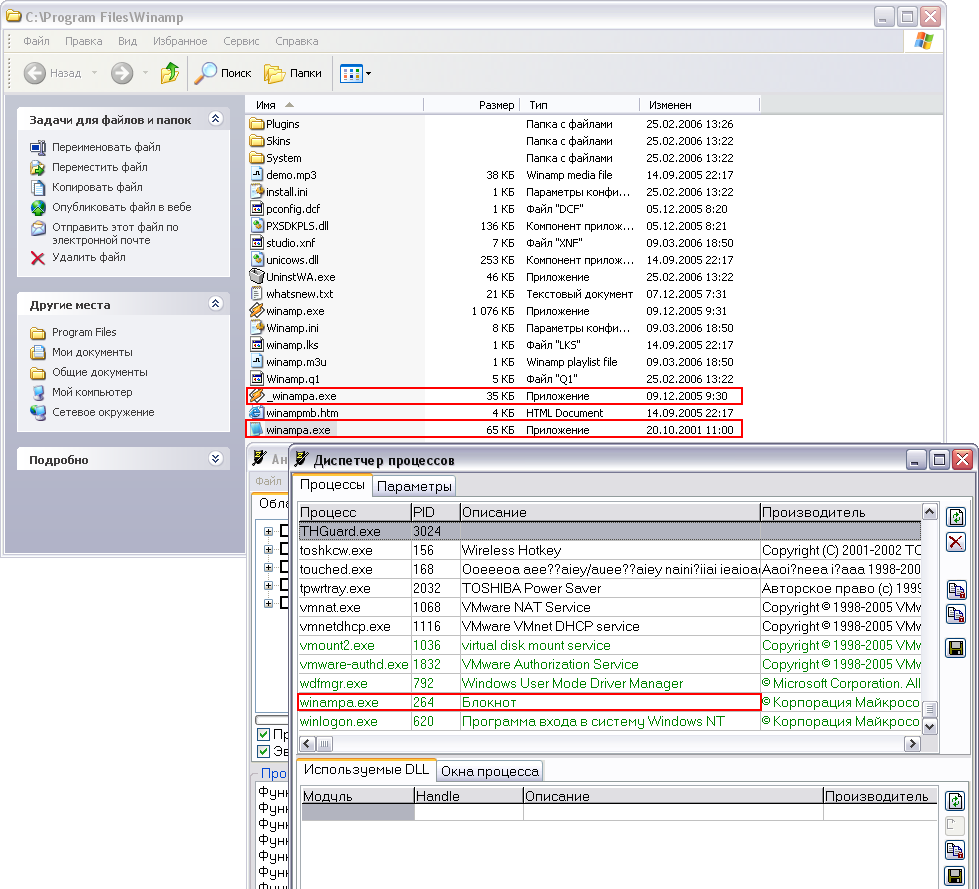Image resolution: width=979 pixels, height=889 pixels.
Task: Collapse Другие места panel
Action: coord(215,304)
